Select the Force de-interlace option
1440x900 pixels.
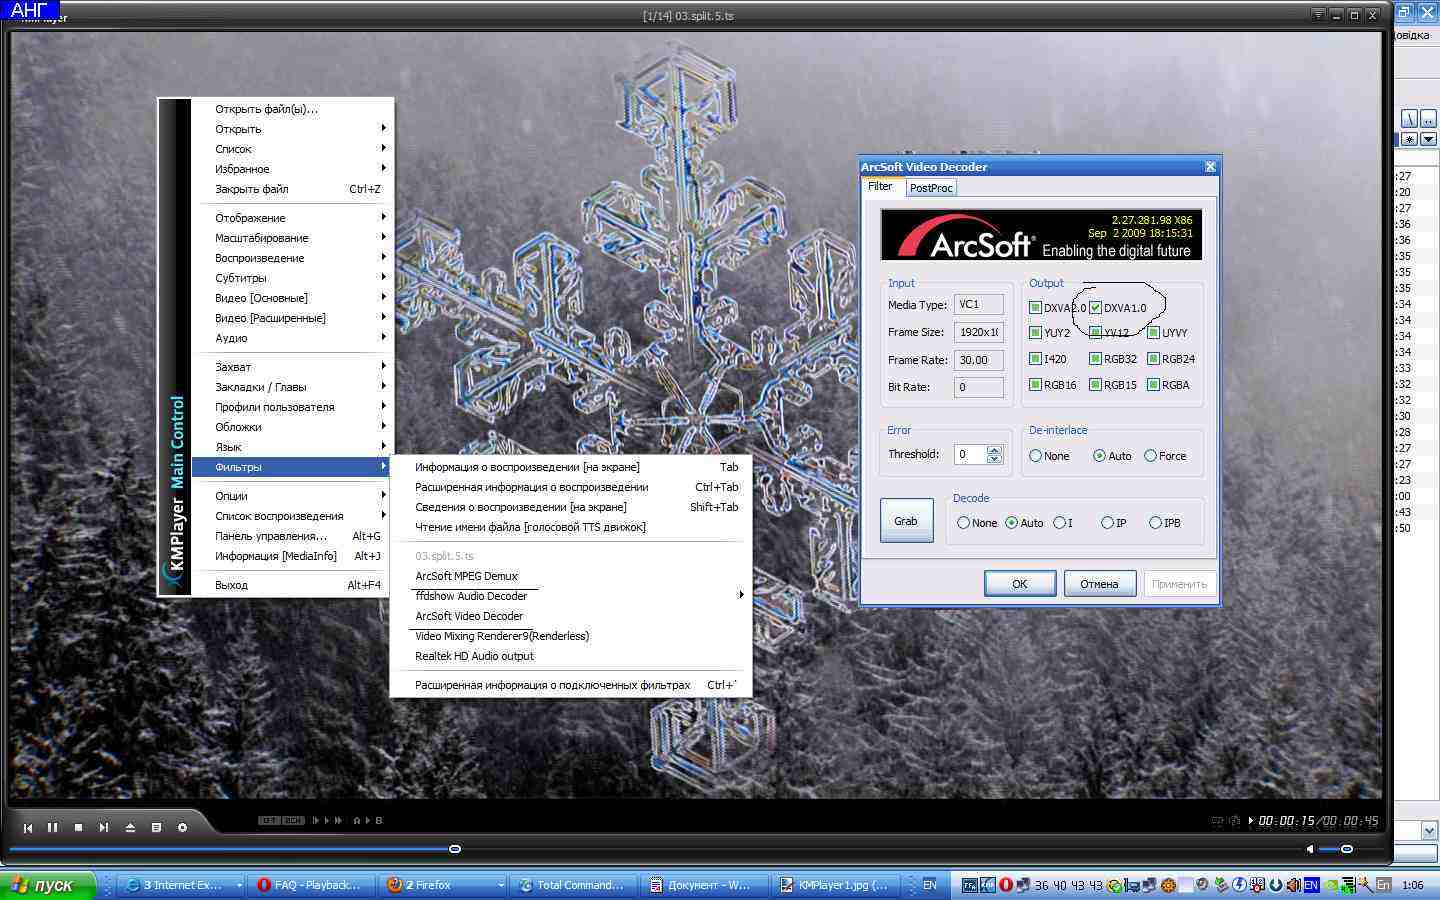pyautogui.click(x=1150, y=456)
